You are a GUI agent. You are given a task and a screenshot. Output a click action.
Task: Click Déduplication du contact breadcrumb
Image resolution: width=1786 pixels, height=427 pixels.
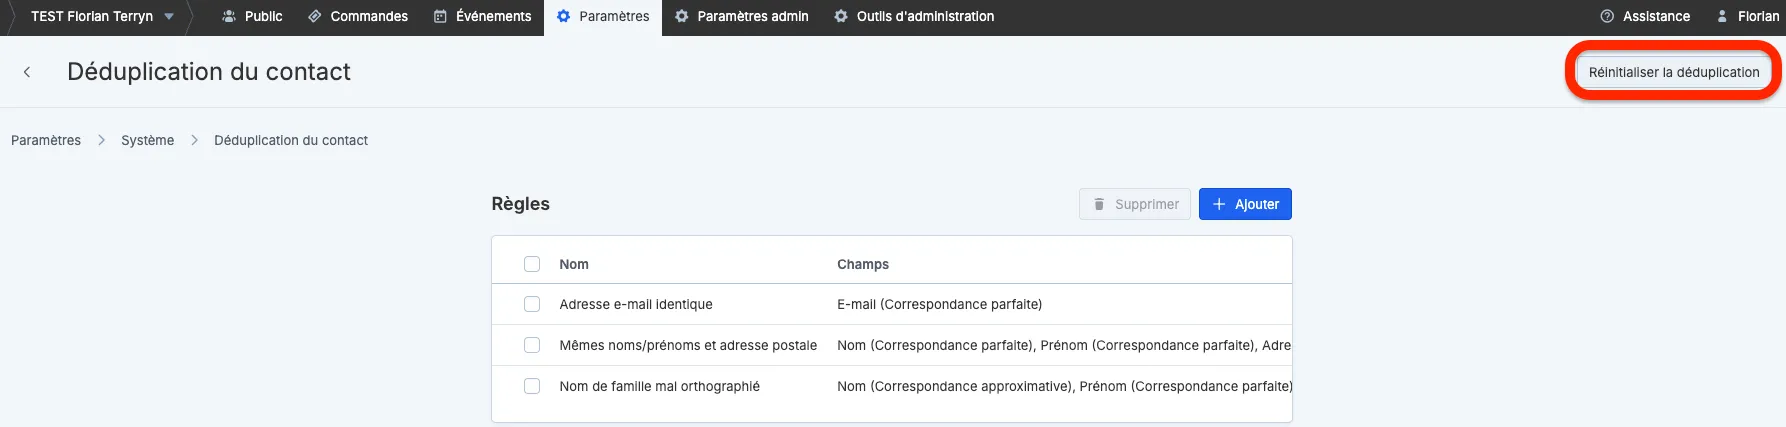pos(291,140)
